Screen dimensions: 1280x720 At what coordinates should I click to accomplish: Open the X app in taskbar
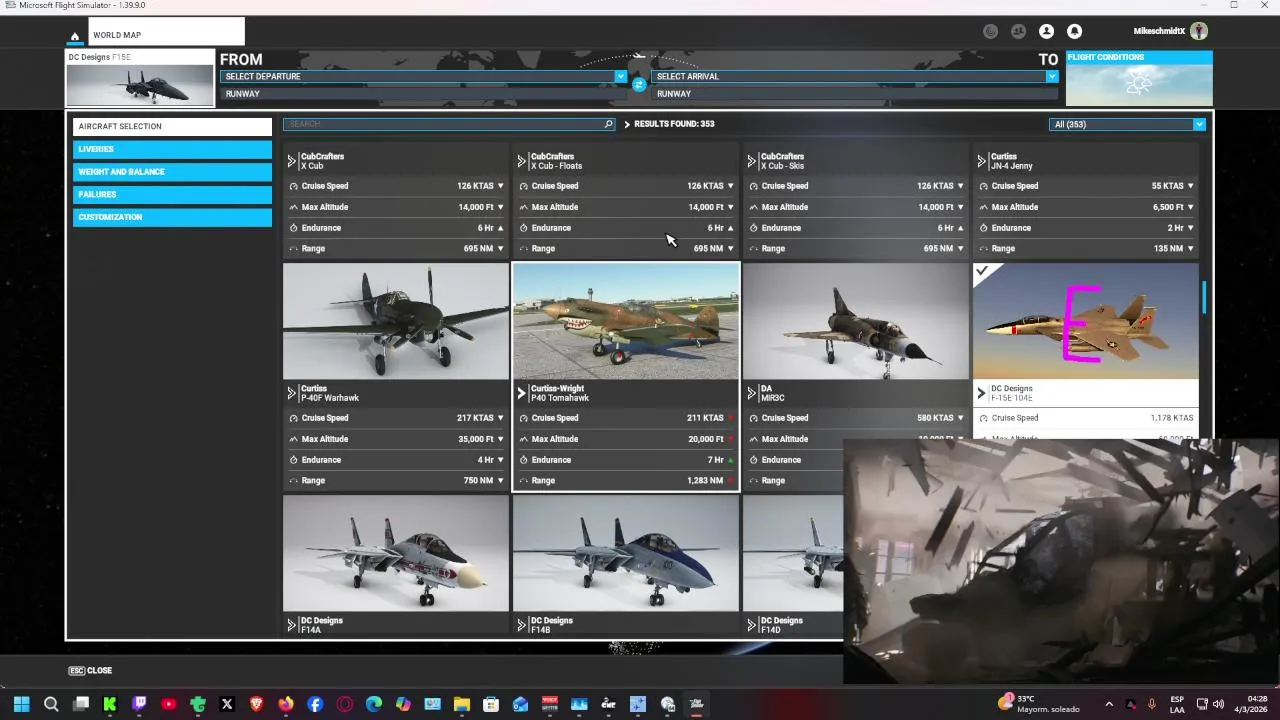pyautogui.click(x=227, y=704)
